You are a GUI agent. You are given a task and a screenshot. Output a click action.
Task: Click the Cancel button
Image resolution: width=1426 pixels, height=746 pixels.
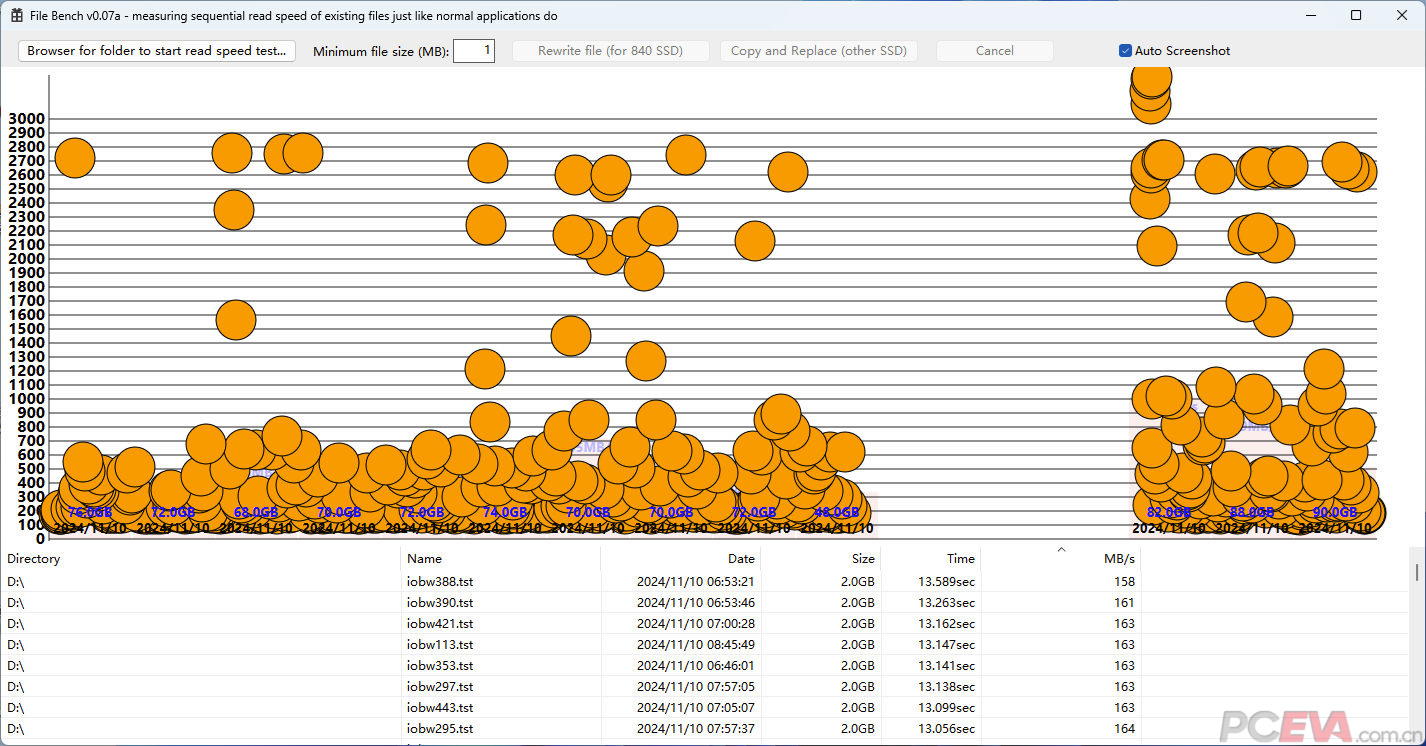tap(994, 51)
